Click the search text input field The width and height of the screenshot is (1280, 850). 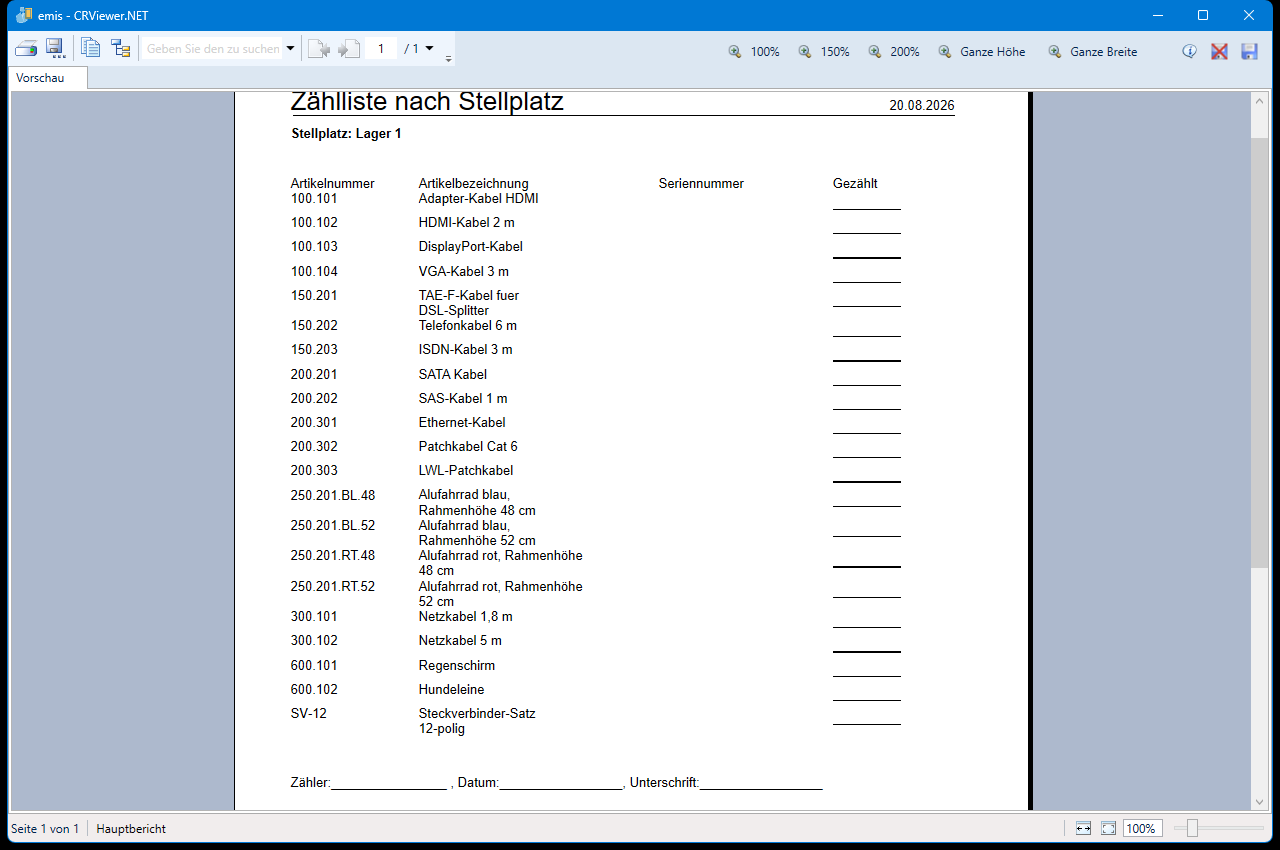[x=213, y=48]
